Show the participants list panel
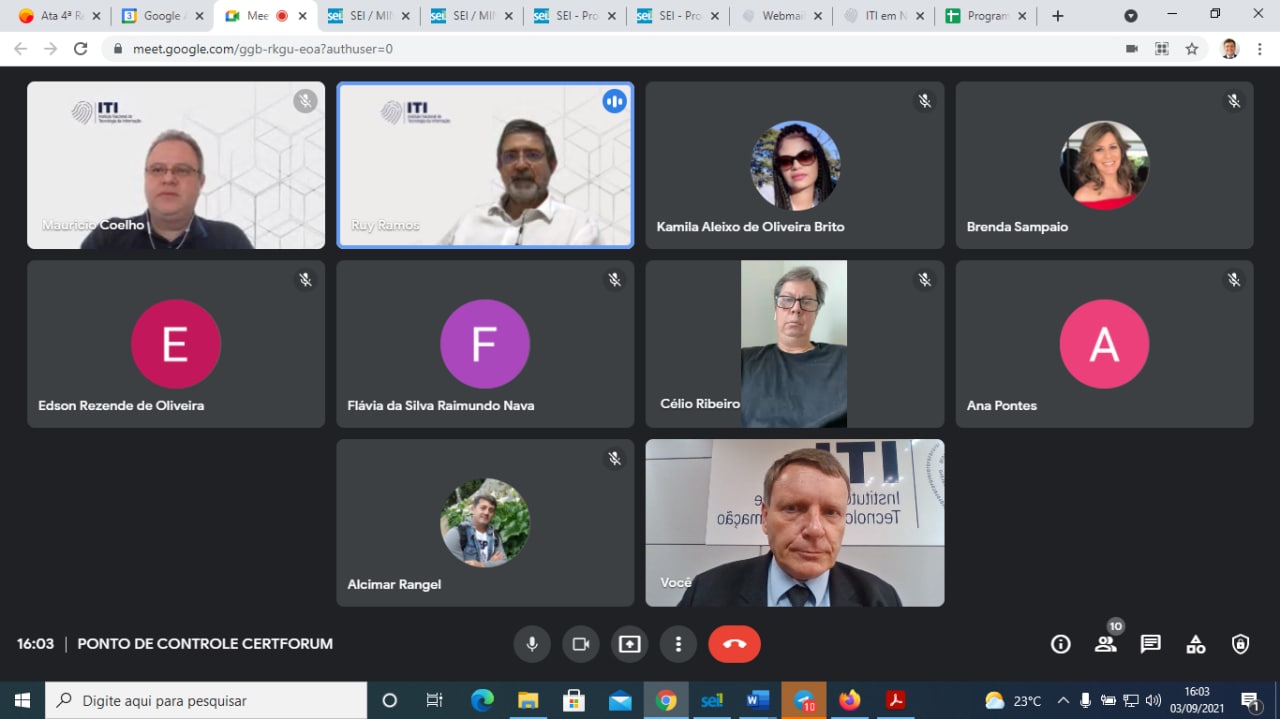 coord(1106,644)
